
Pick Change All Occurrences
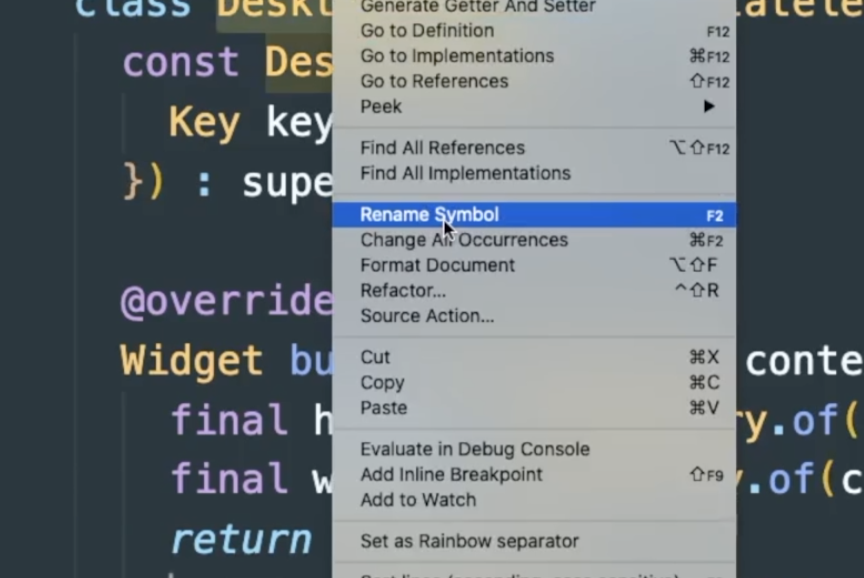tap(533, 240)
